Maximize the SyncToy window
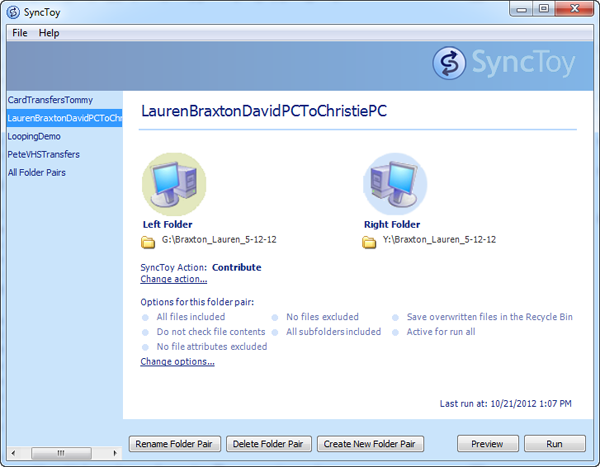 [543, 9]
